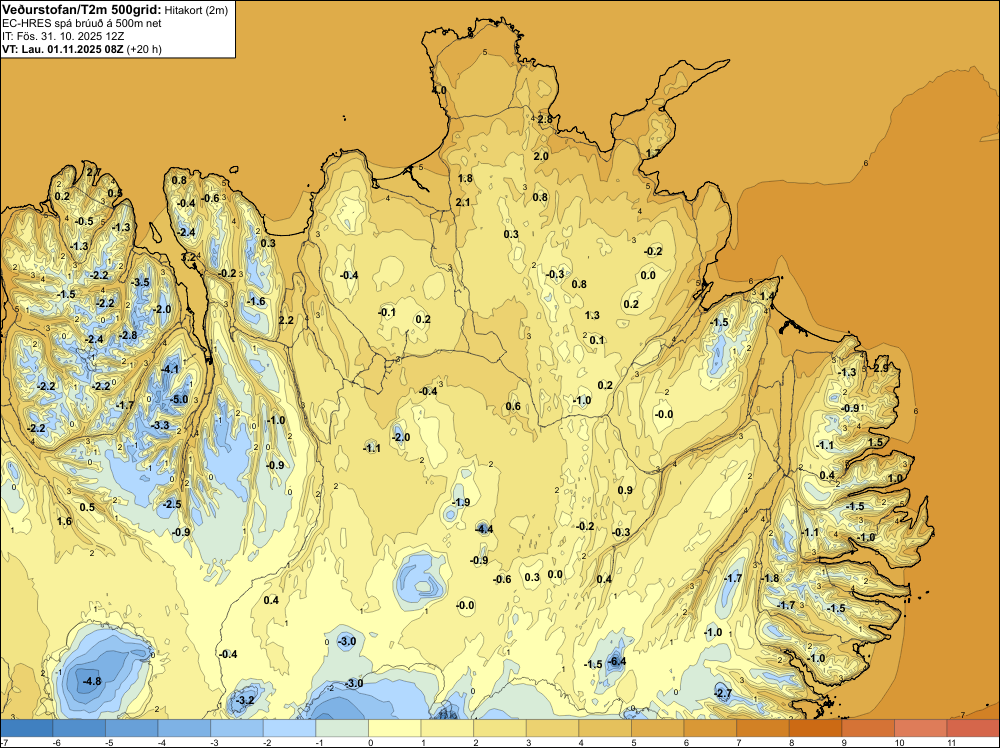This screenshot has height=748, width=1000.
Task: Click the -1.9 temperature value on the map
Action: pos(460,502)
